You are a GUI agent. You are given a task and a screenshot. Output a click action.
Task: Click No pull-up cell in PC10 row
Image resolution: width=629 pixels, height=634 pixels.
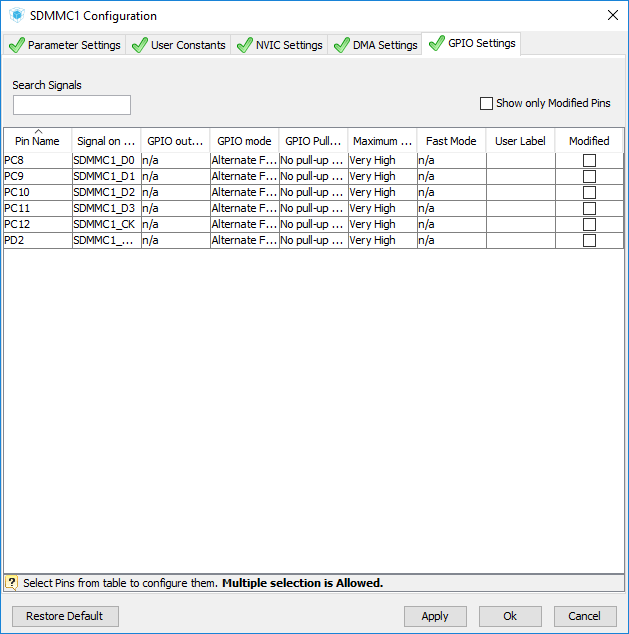coord(314,192)
